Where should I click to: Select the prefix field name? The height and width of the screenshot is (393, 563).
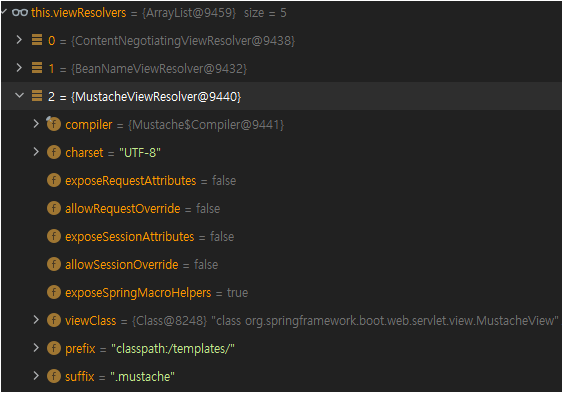80,349
